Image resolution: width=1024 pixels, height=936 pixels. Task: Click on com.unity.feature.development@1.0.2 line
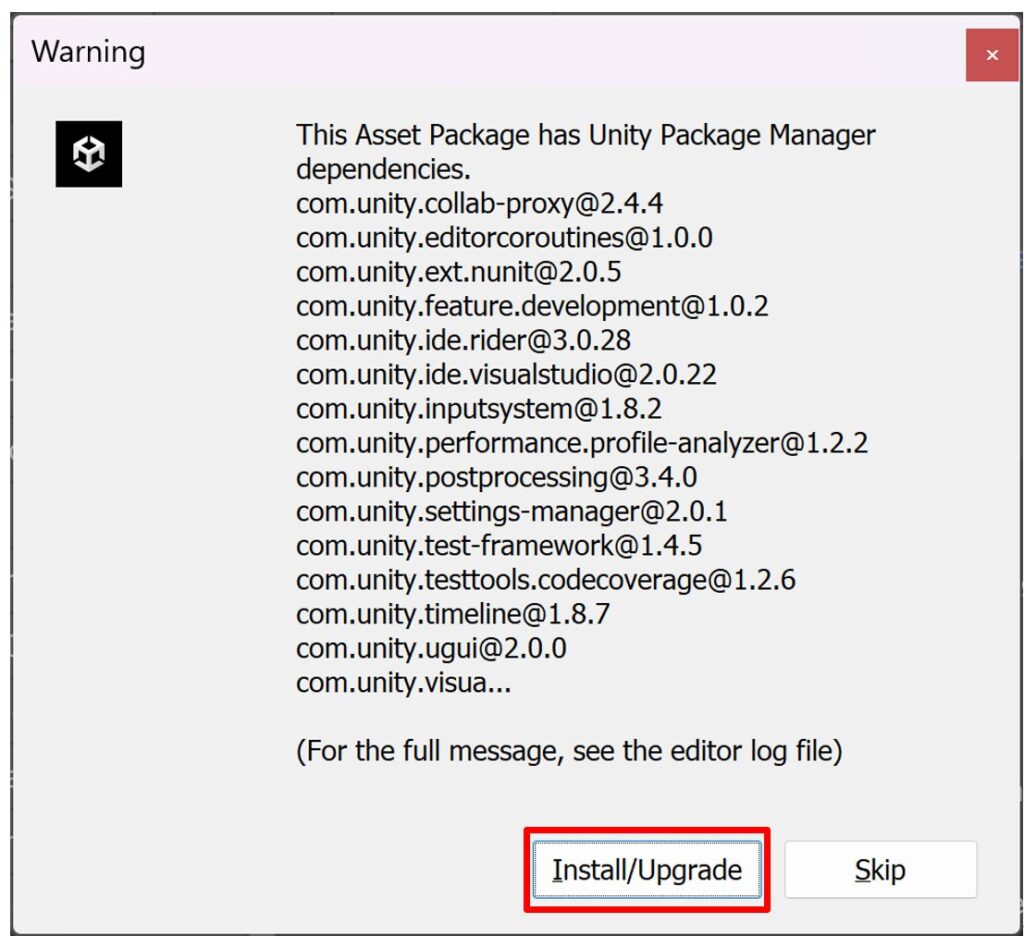pos(532,306)
